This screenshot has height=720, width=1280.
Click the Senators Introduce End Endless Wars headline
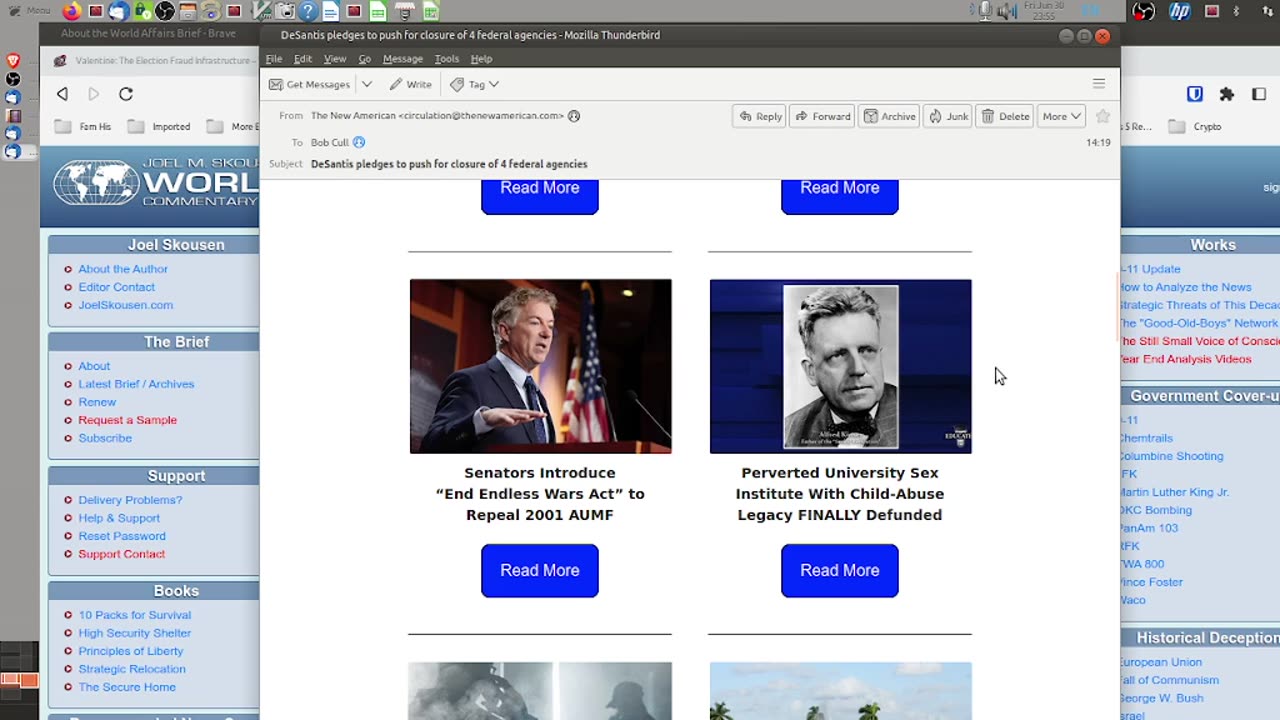click(x=540, y=494)
